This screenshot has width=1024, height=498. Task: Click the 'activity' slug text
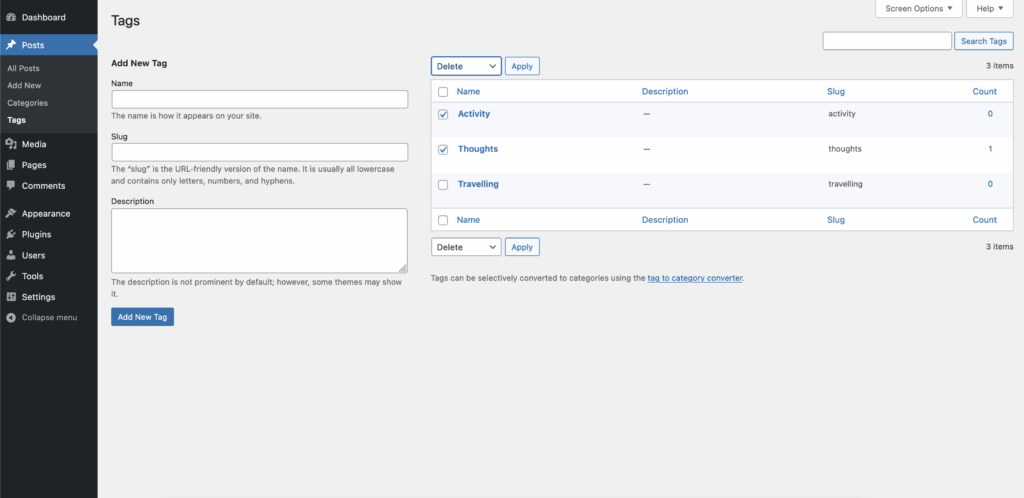(x=842, y=114)
